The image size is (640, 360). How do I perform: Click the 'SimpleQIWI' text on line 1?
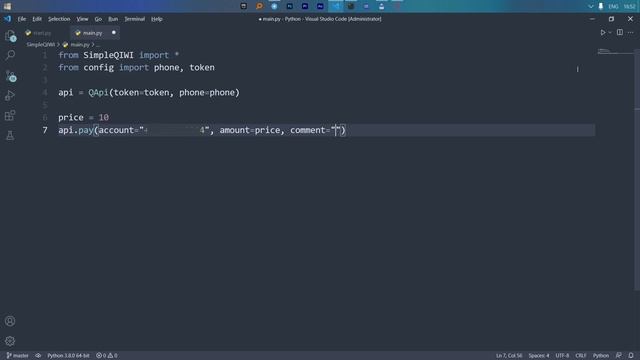tap(108, 55)
